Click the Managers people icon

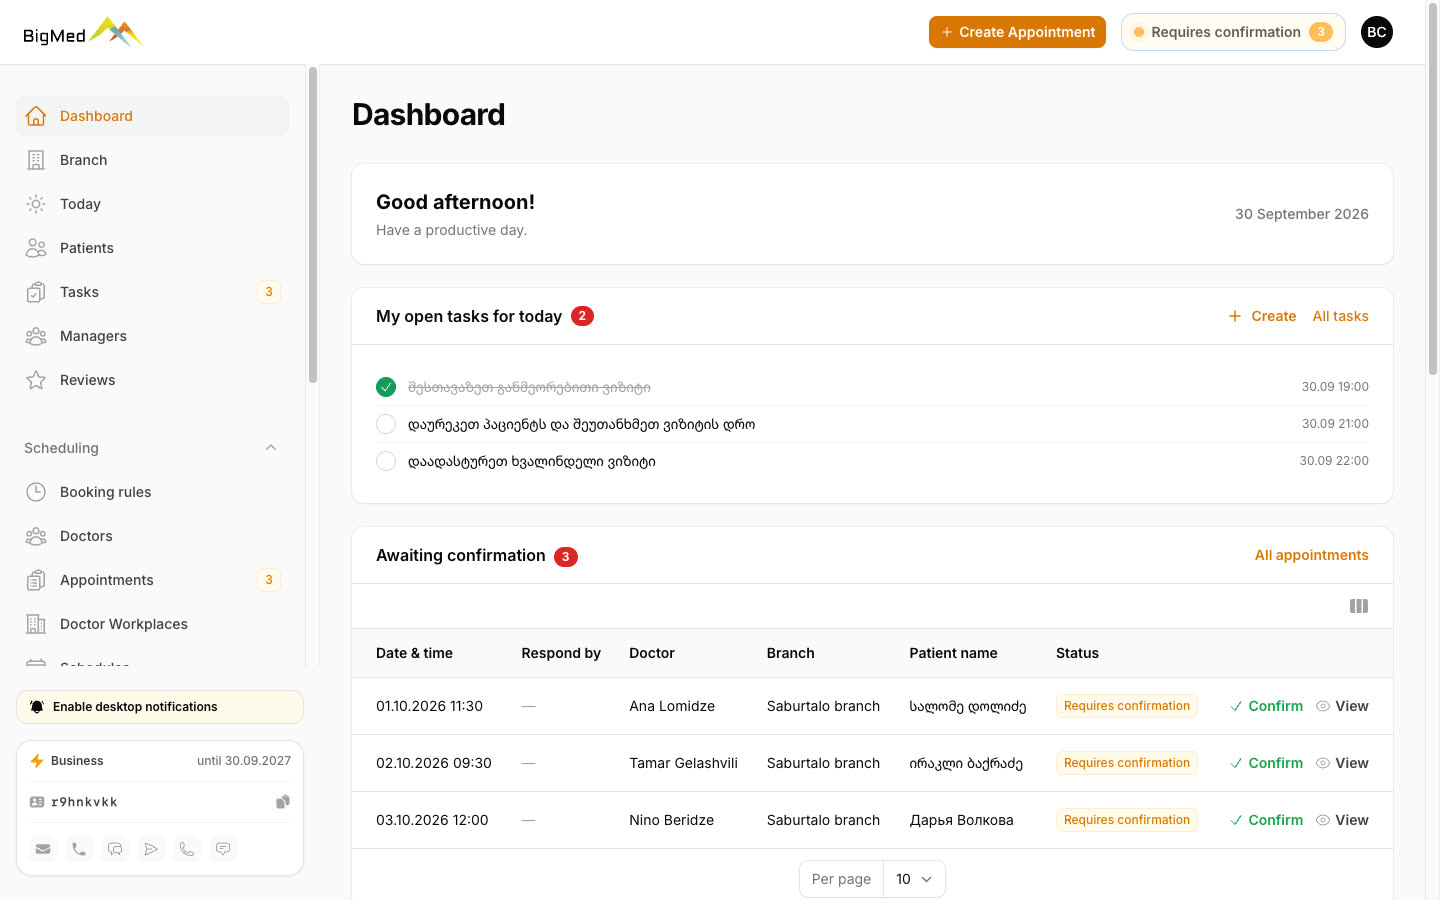(36, 336)
